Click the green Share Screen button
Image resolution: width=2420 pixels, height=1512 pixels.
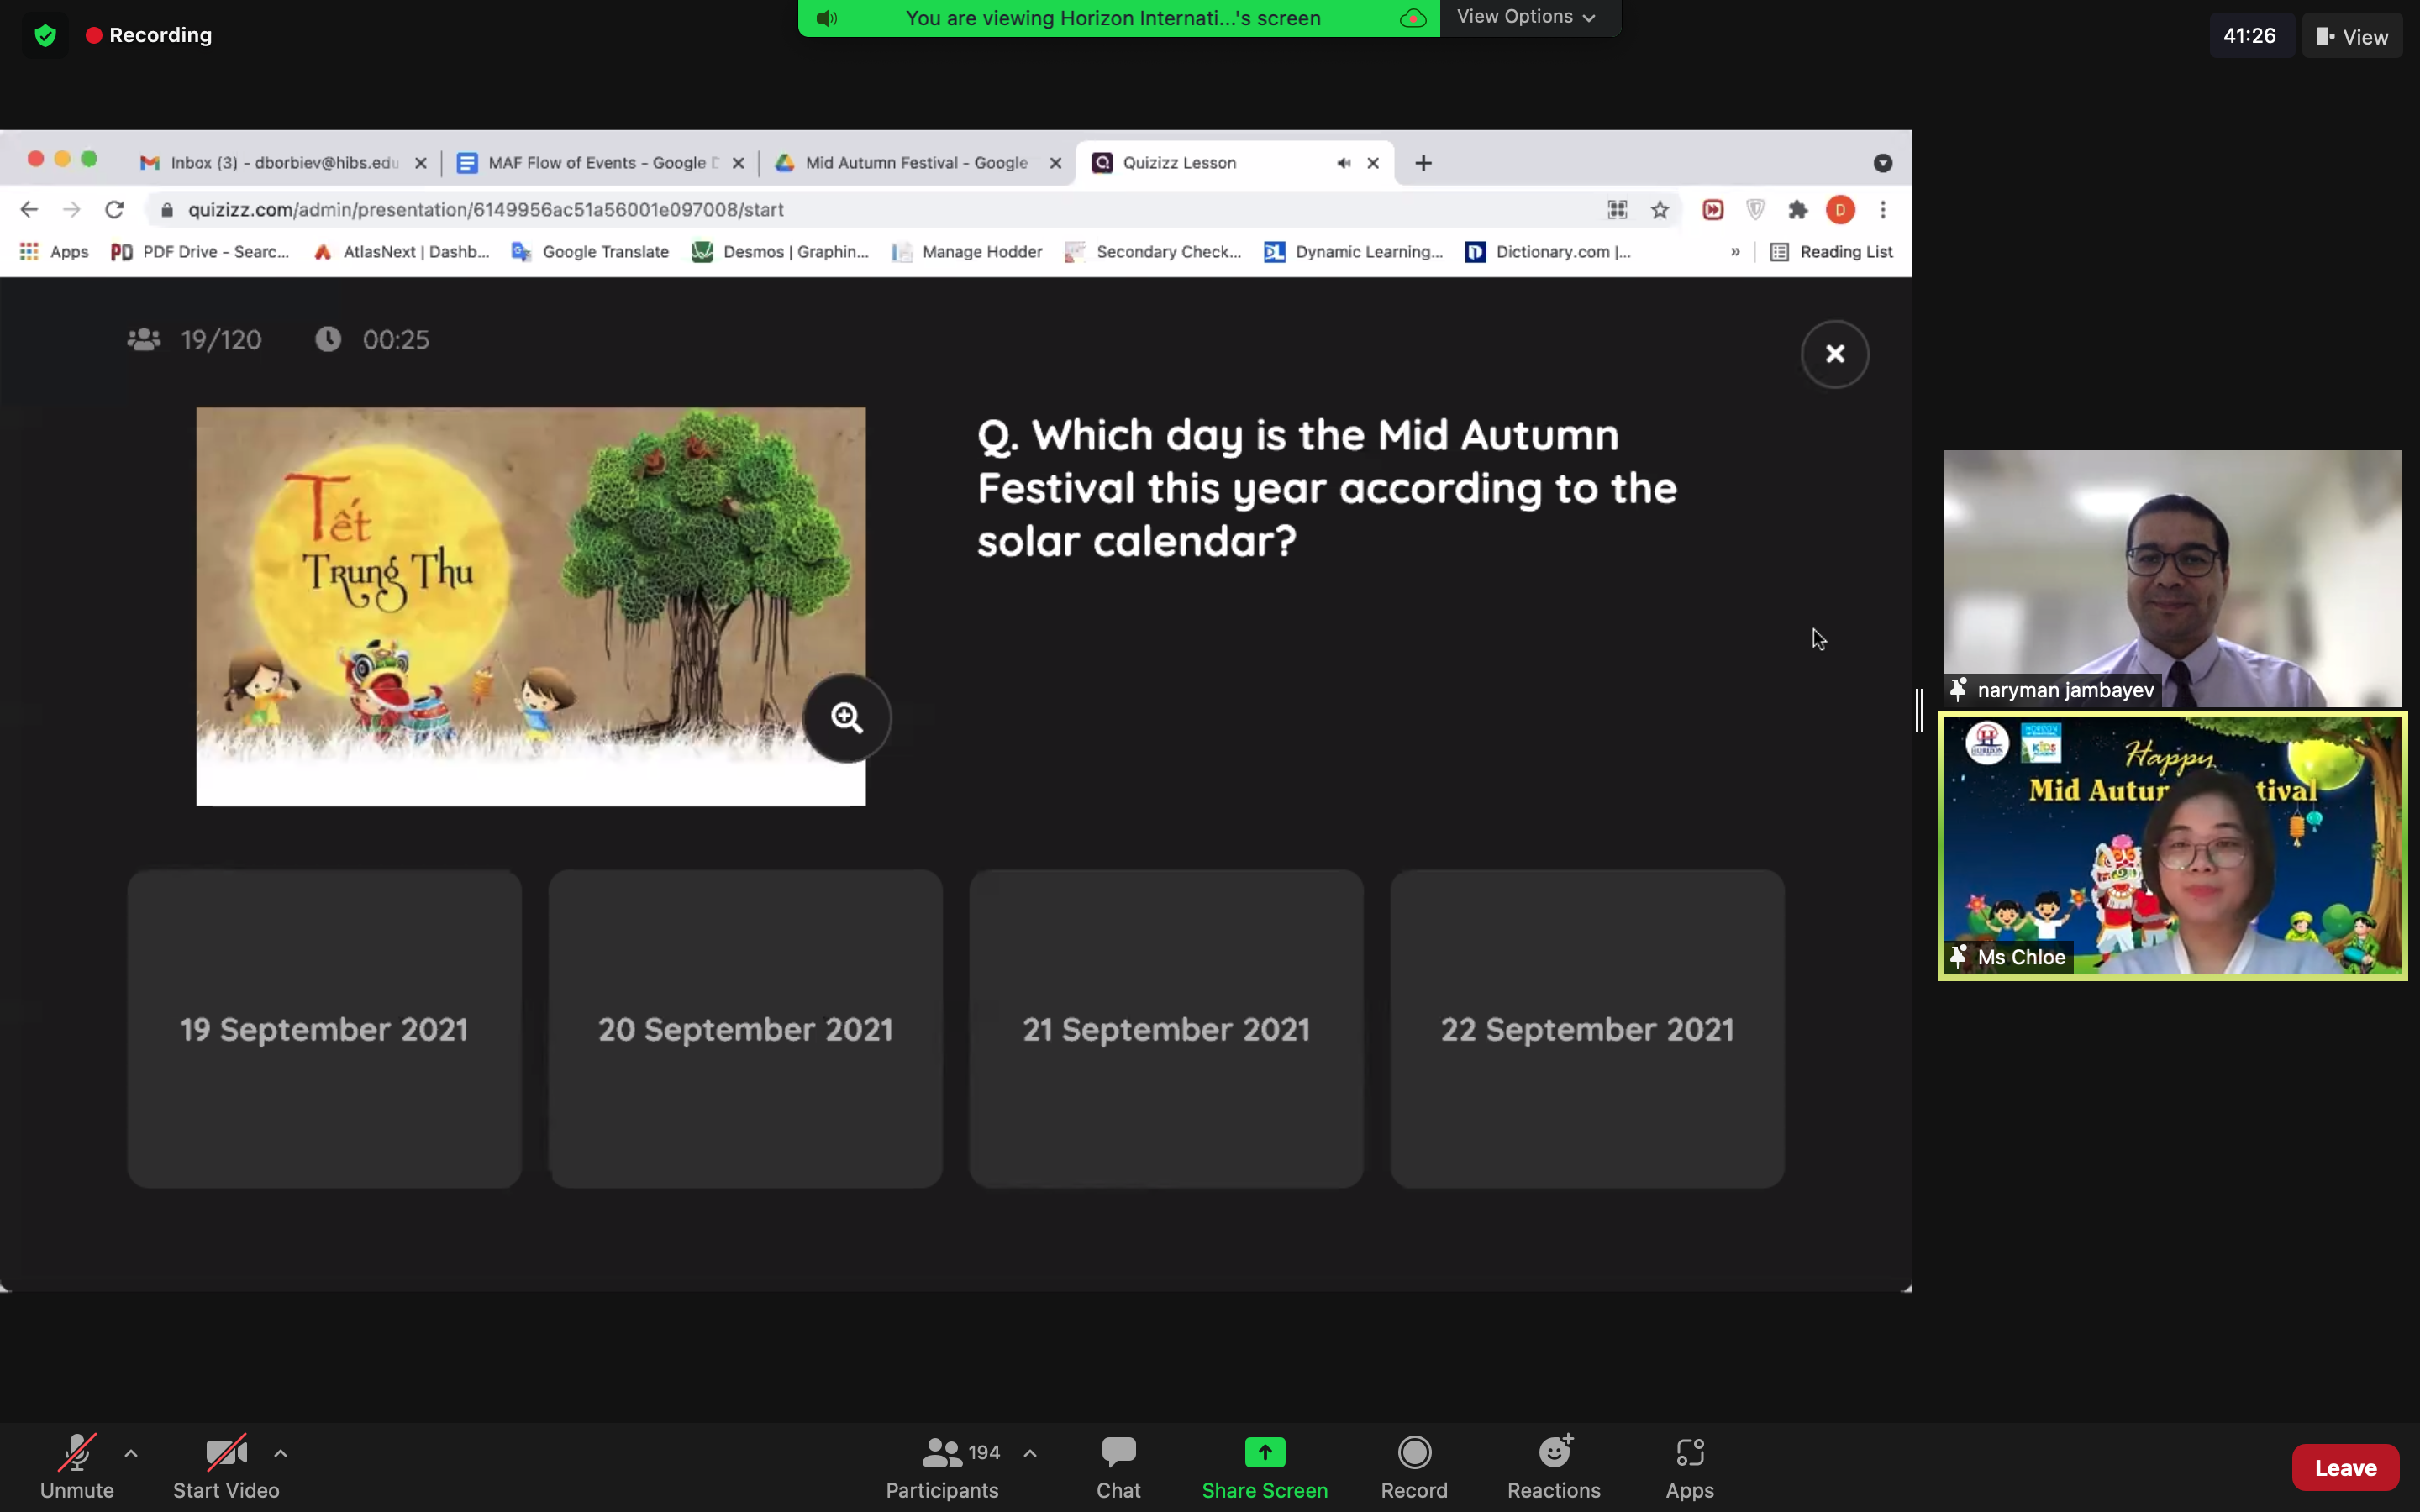pyautogui.click(x=1264, y=1466)
